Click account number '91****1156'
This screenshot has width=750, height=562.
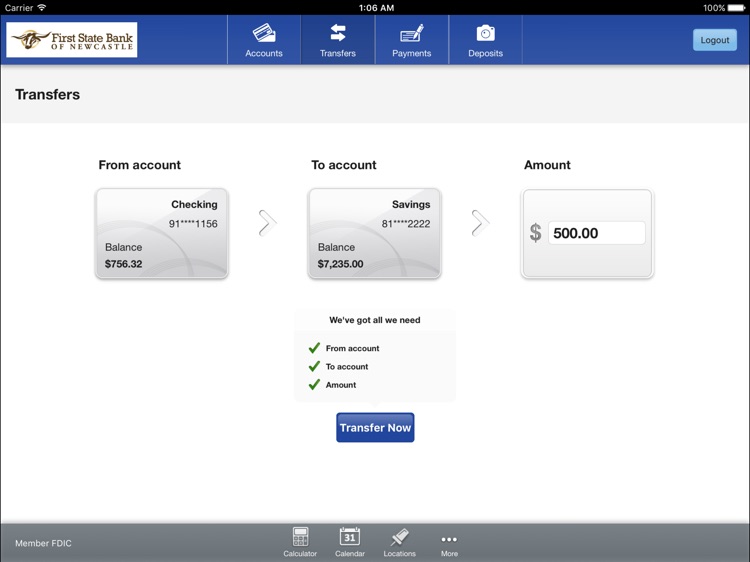coord(193,224)
